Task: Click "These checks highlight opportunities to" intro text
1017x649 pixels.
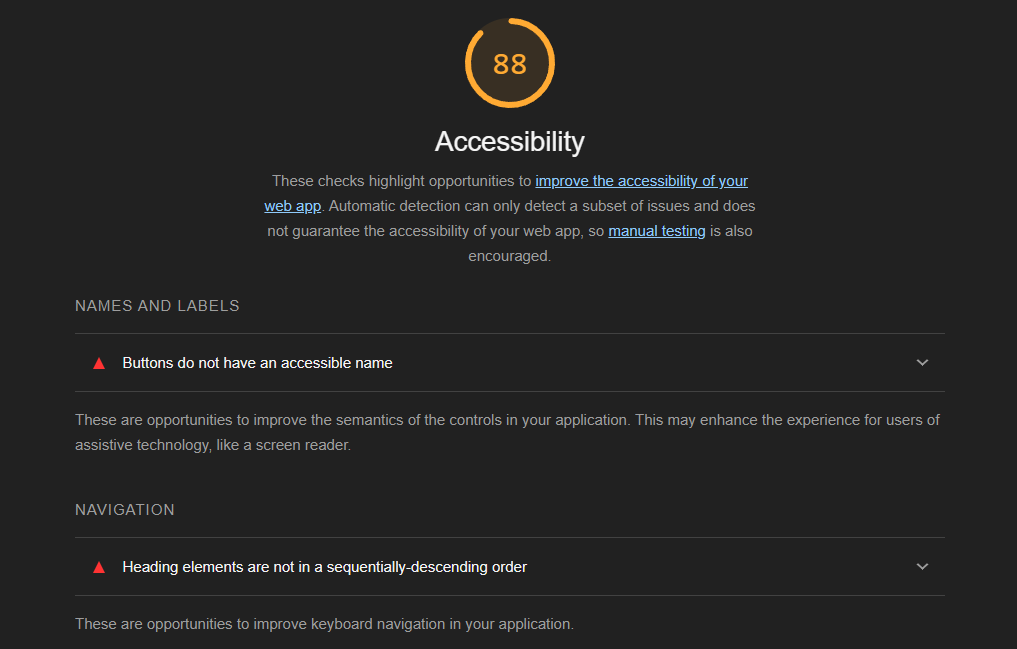Action: click(x=402, y=181)
